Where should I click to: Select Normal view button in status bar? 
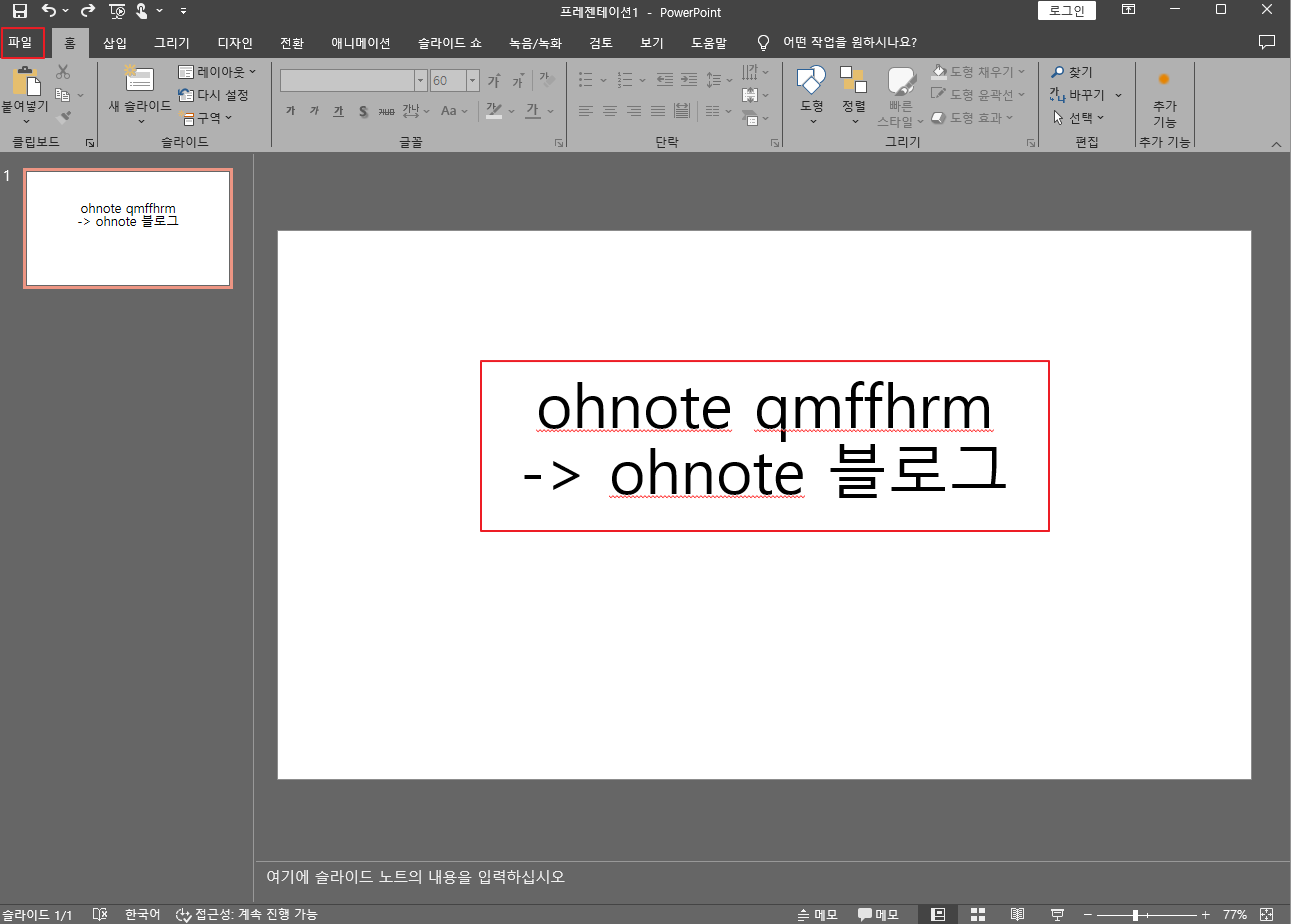coord(938,914)
